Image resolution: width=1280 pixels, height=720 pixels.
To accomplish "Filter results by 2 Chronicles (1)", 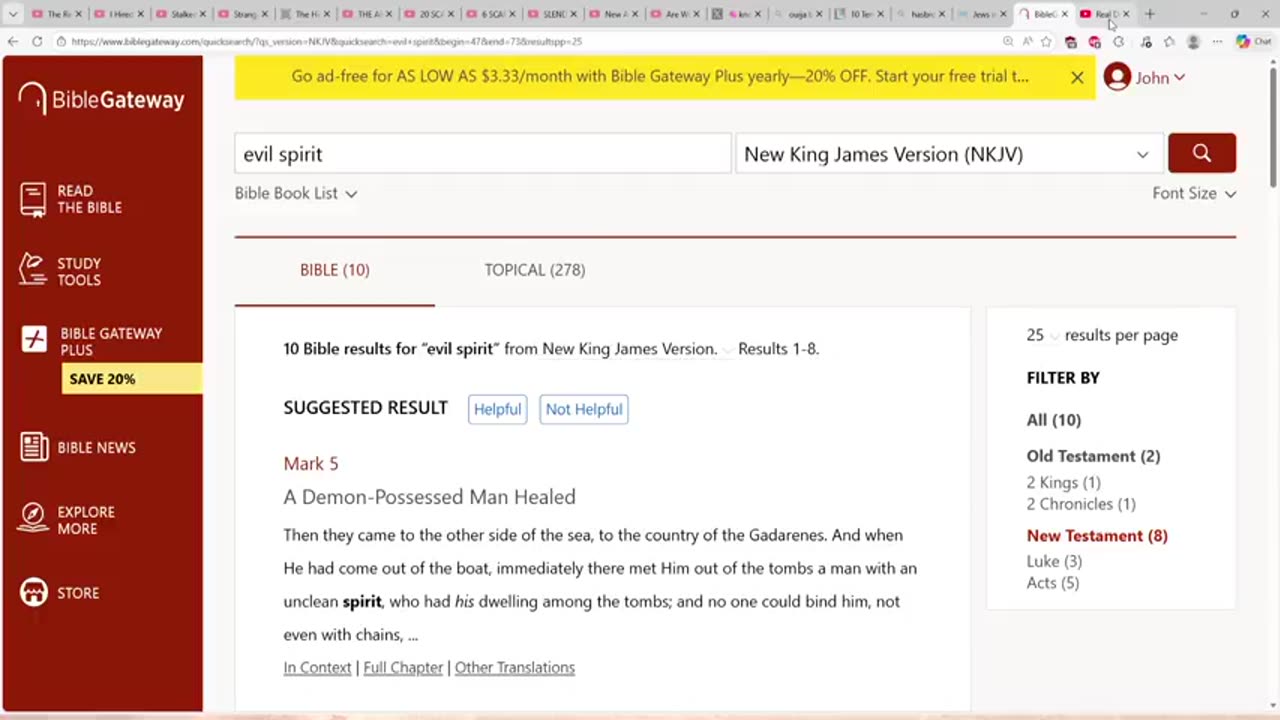I will 1081,504.
